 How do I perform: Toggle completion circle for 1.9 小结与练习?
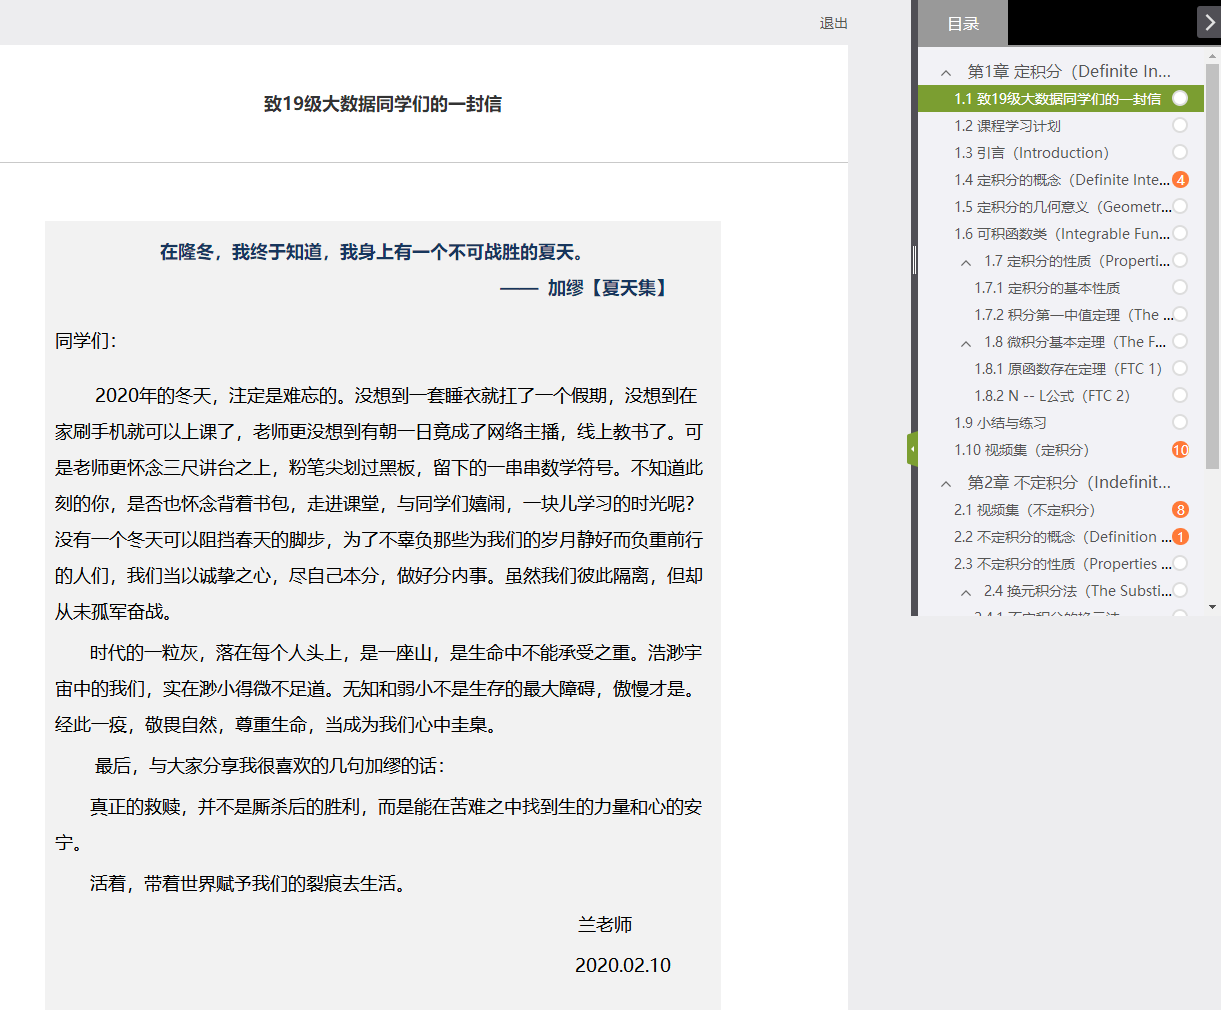[1180, 422]
